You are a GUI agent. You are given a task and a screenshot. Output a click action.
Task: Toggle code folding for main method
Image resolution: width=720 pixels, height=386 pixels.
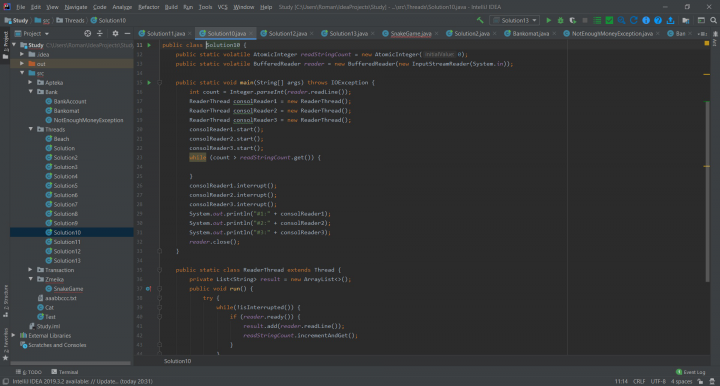pyautogui.click(x=159, y=83)
